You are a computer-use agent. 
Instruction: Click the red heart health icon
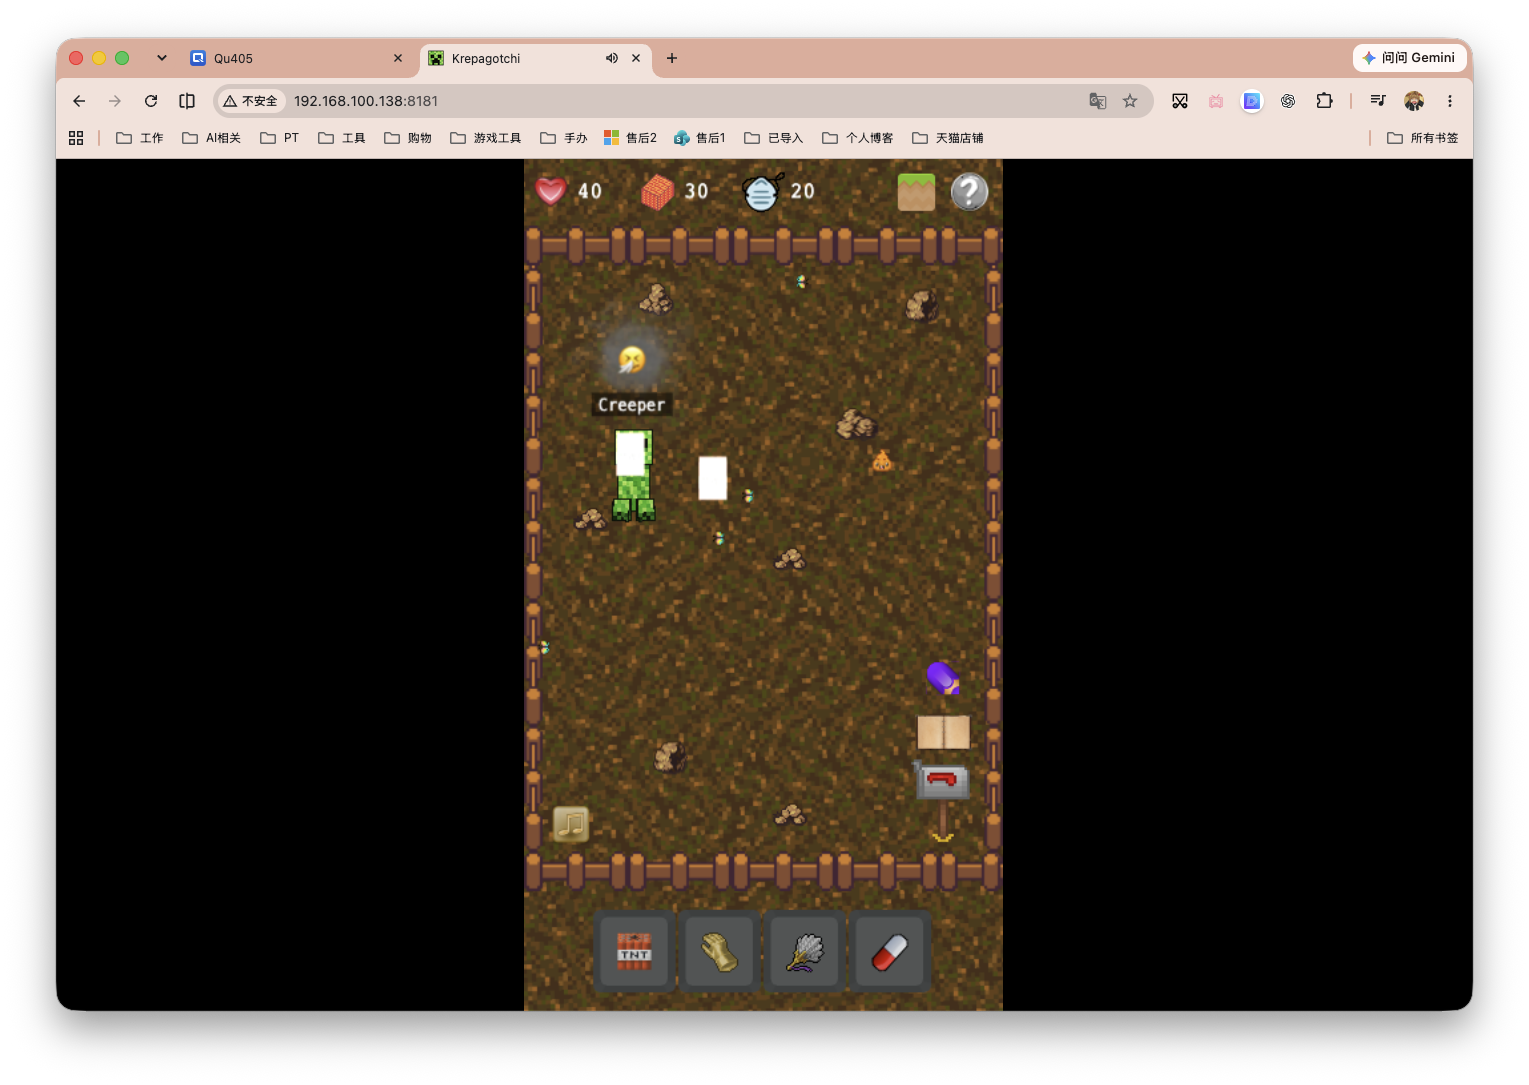(x=551, y=190)
